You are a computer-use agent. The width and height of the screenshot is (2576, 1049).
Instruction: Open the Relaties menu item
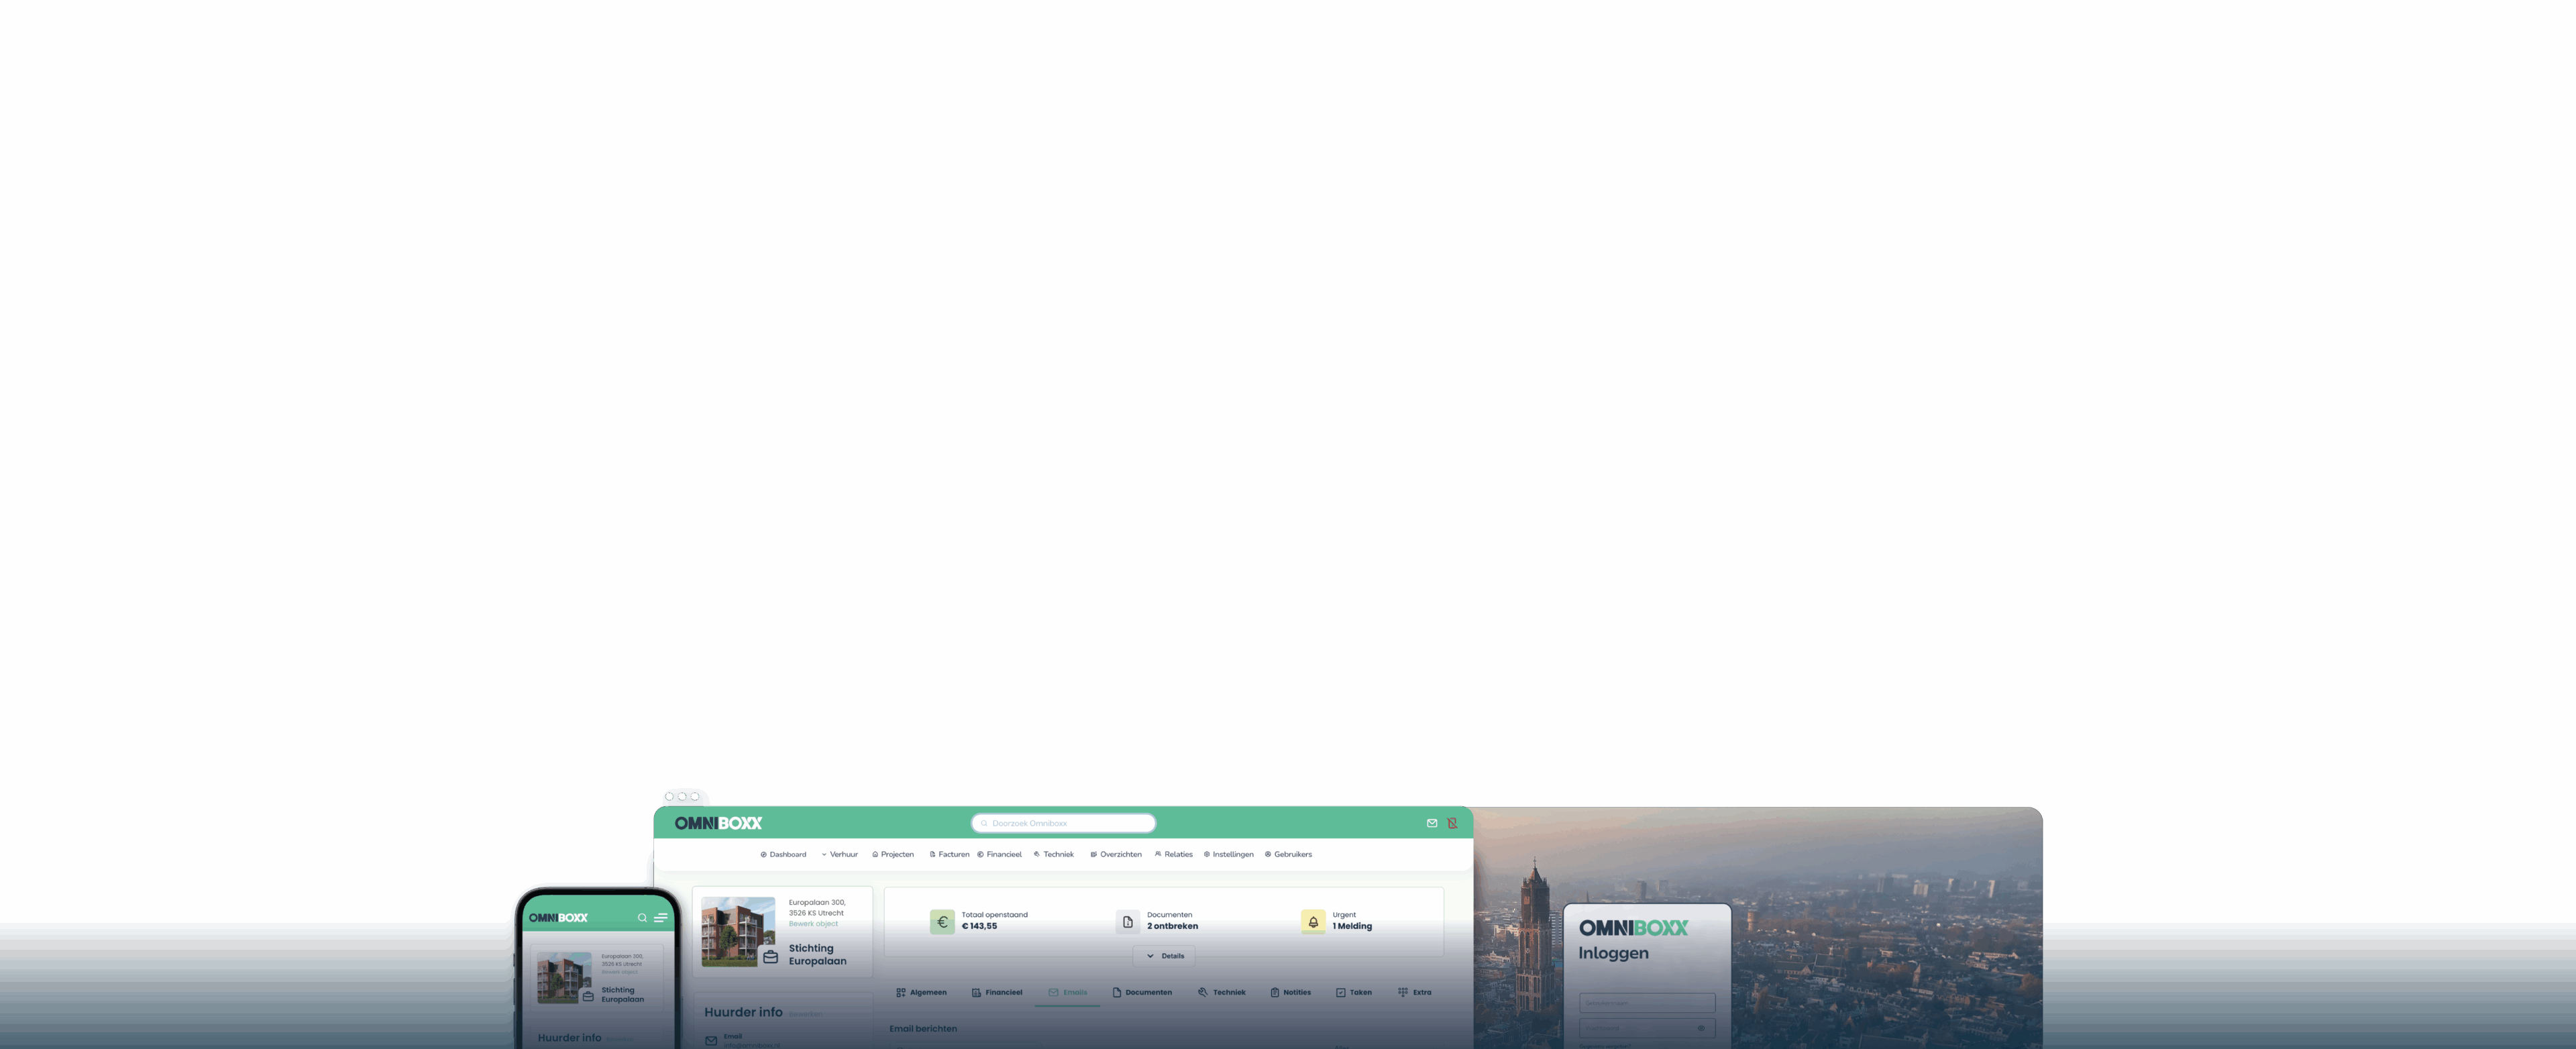point(1174,854)
